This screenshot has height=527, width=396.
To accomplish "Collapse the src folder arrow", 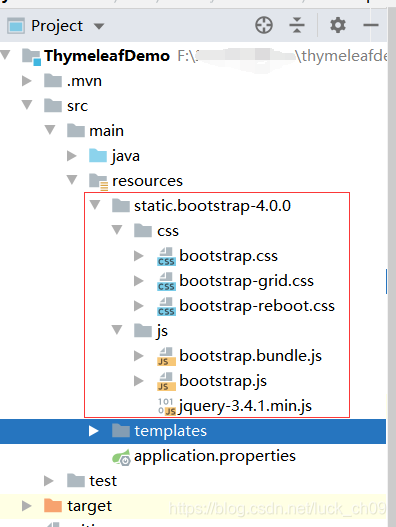I will point(27,105).
